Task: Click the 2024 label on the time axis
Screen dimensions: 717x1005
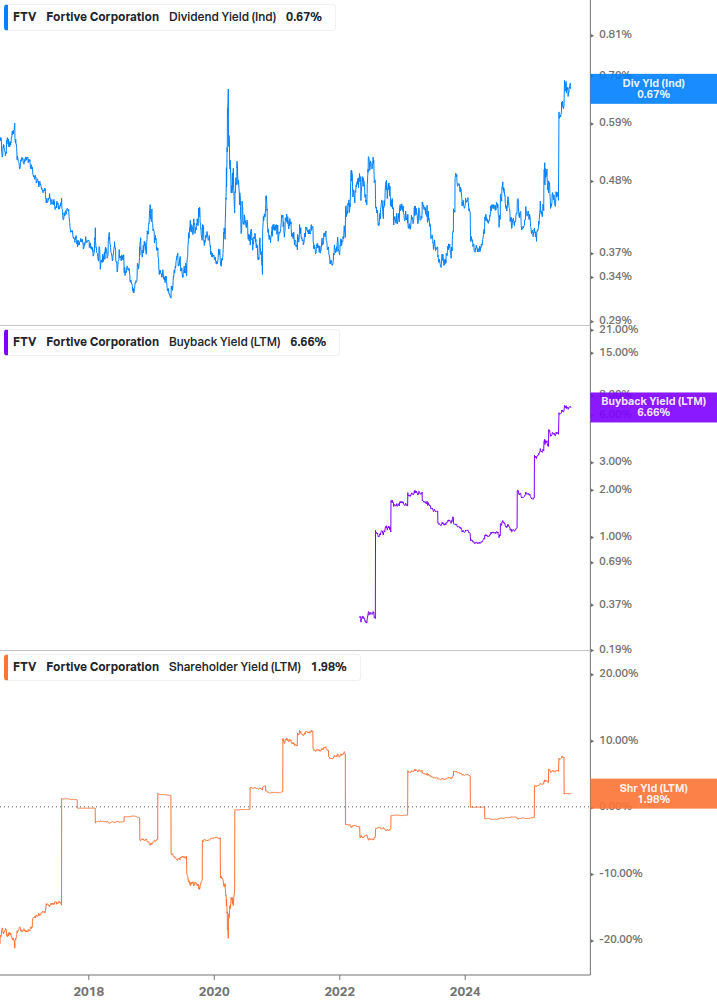Action: pos(465,992)
